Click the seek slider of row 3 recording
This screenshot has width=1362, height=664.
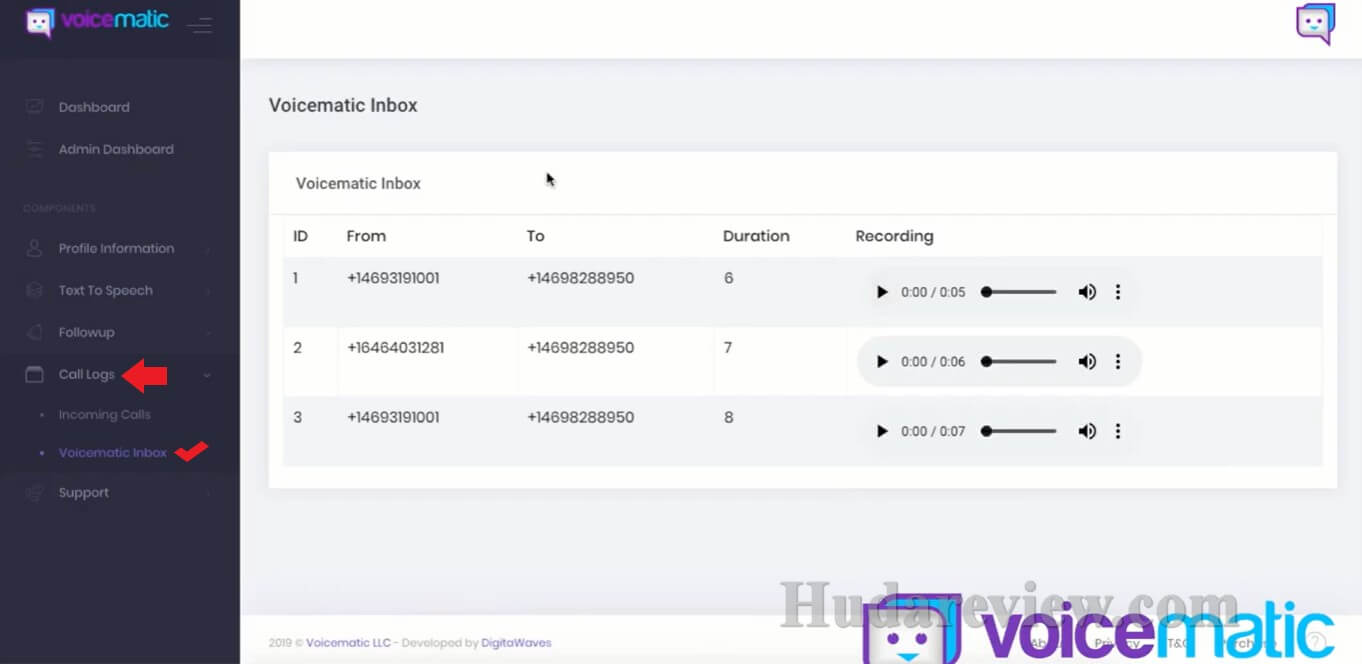pyautogui.click(x=1019, y=431)
